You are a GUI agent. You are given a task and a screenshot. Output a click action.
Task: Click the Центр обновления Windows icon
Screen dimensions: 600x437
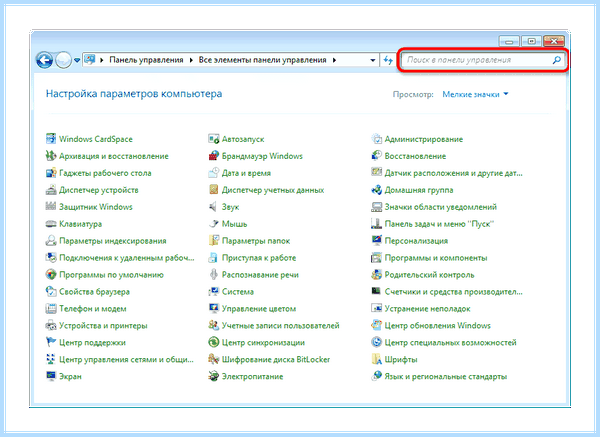click(377, 325)
